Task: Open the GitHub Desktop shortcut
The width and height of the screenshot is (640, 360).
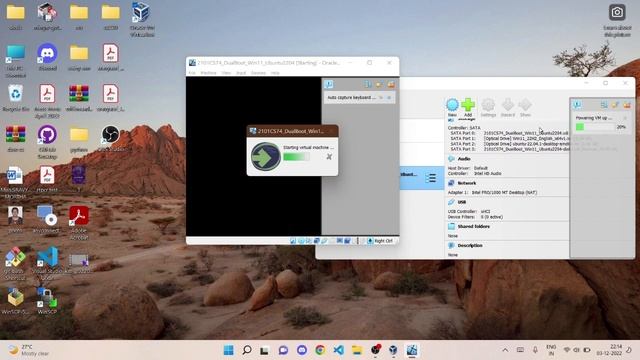Action: coord(47,142)
